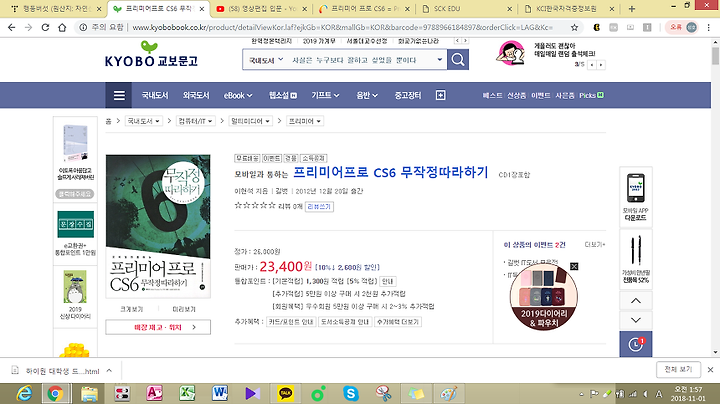Click the Totoro 2019 diary thumbnail

[75, 287]
